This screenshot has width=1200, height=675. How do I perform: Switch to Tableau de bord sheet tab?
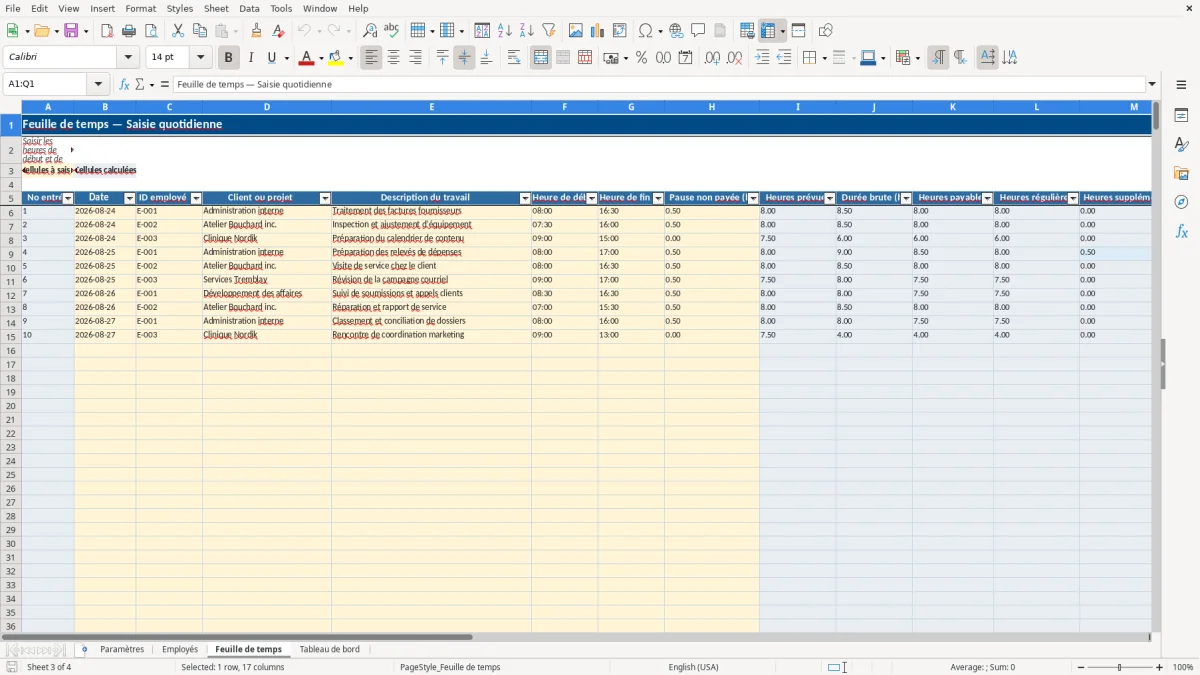330,649
